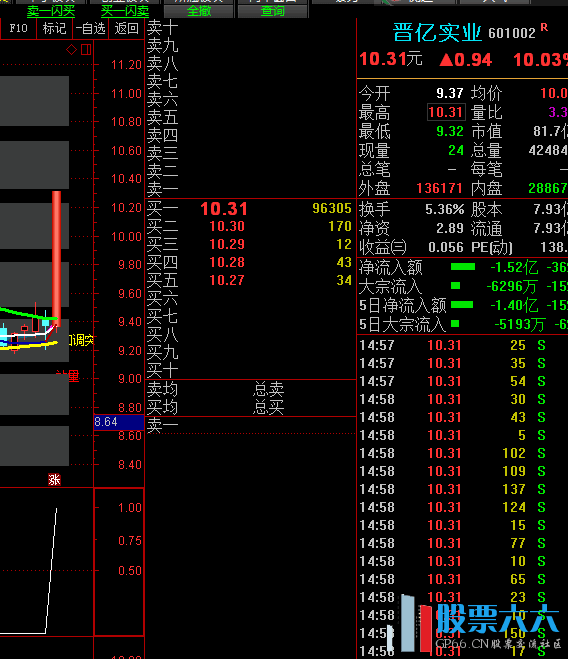
Task: Click the 净流入额 green flow bar
Action: [x=462, y=266]
